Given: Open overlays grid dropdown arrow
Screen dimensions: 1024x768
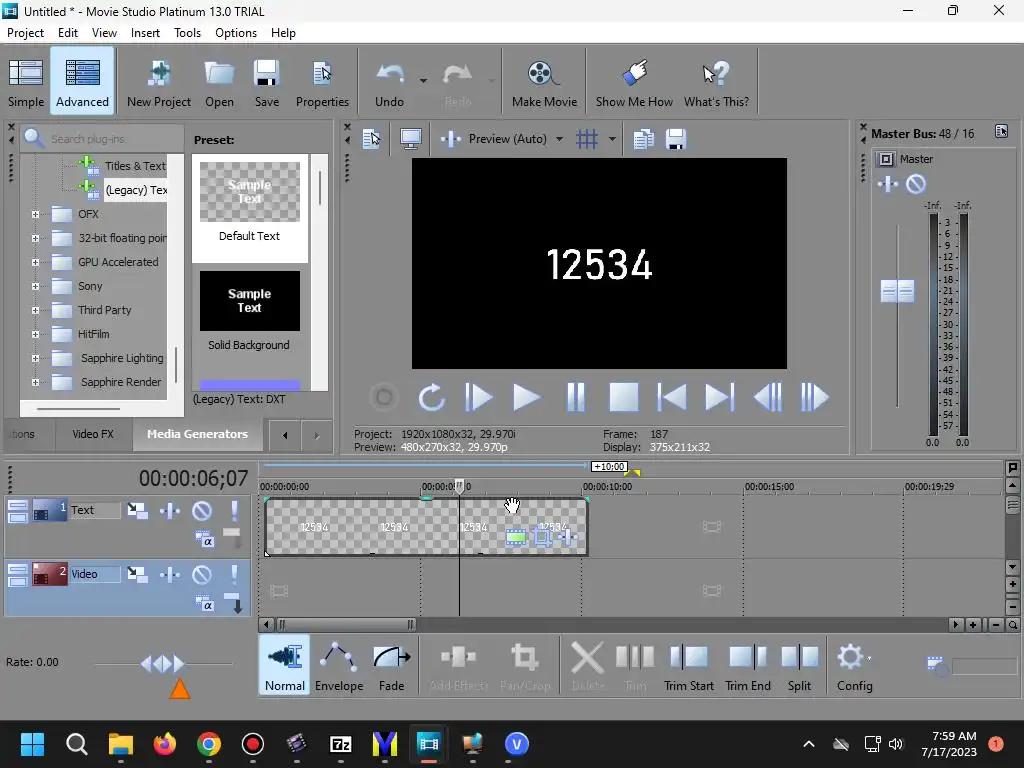Looking at the screenshot, I should click(612, 138).
